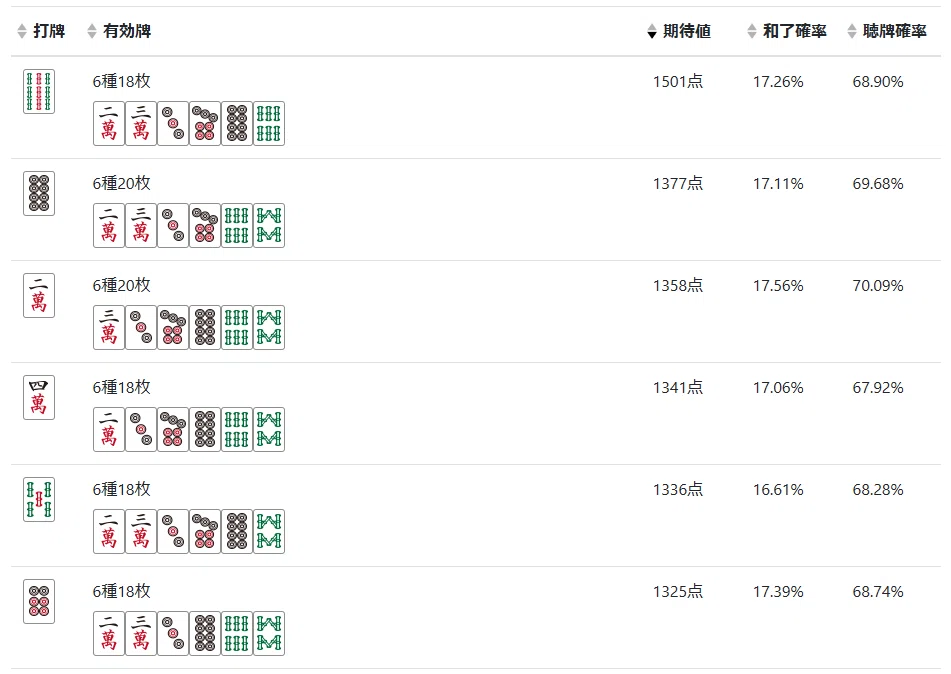Click the 6-pin discard tile in the last row
951x674 pixels.
(39, 601)
